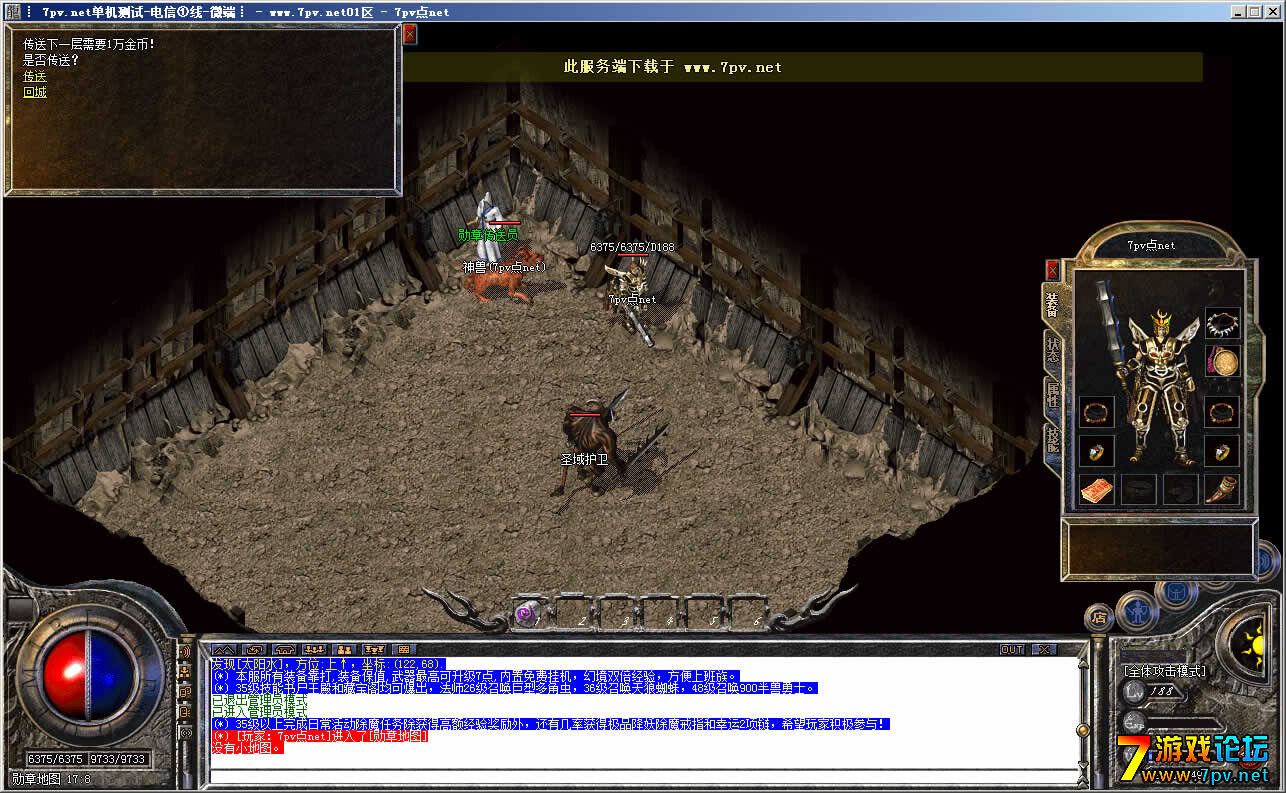Image resolution: width=1286 pixels, height=793 pixels.
Task: Click the bottom side icon left of chat
Action: coord(186,733)
